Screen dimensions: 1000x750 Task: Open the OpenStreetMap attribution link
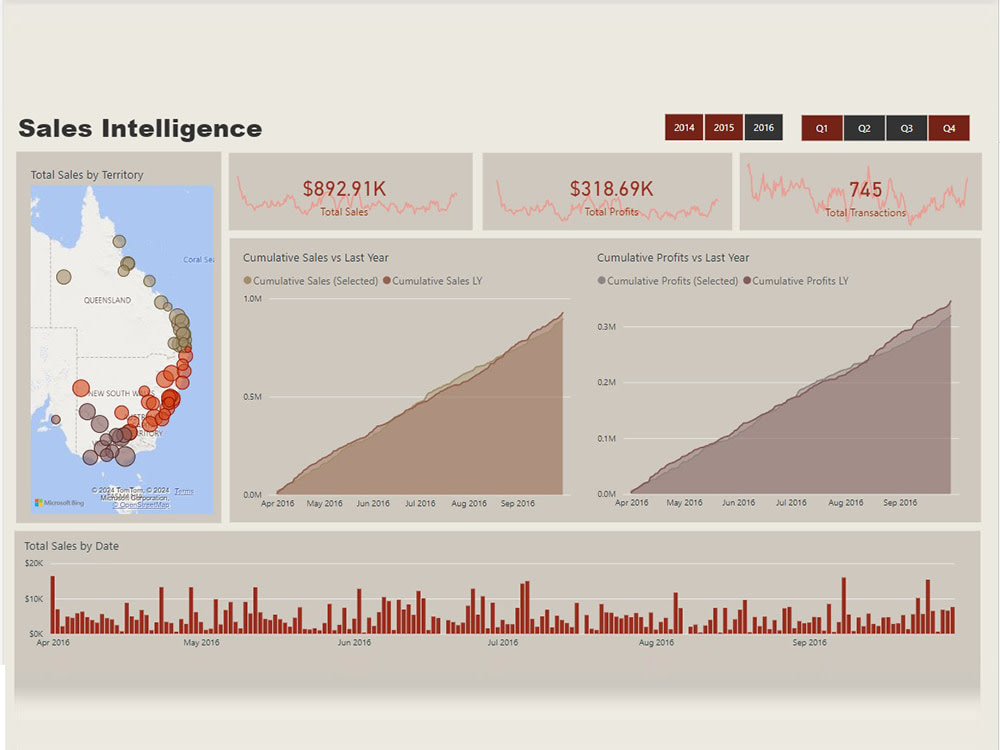click(142, 505)
